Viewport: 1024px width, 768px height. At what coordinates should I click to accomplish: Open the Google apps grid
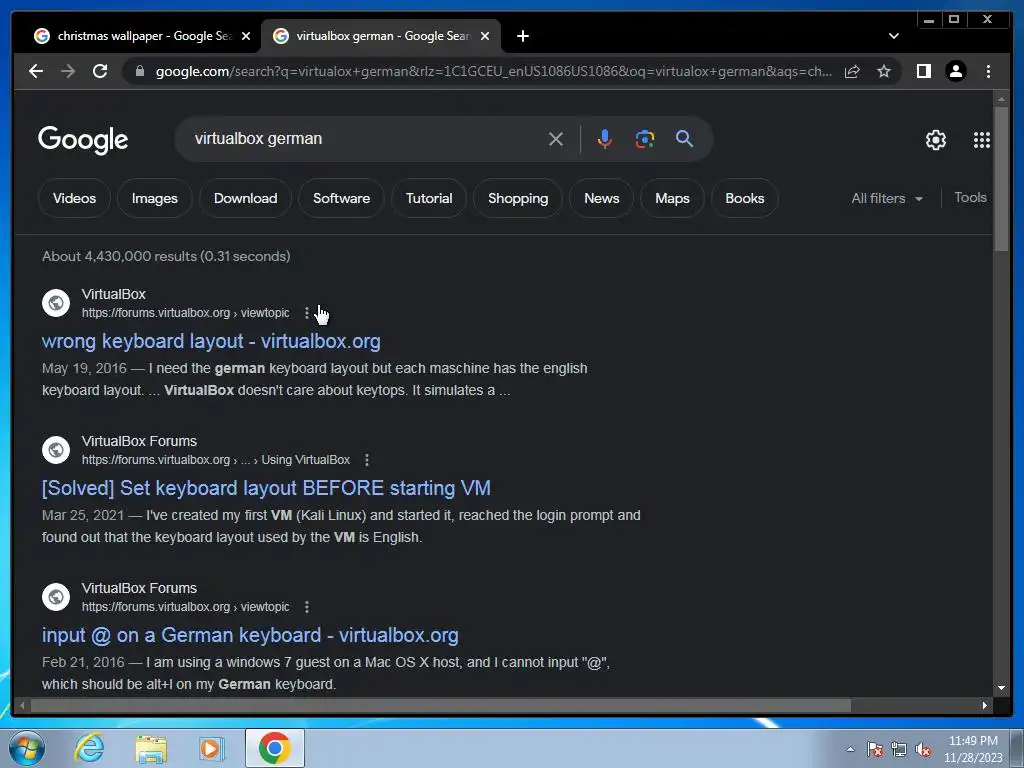click(982, 140)
